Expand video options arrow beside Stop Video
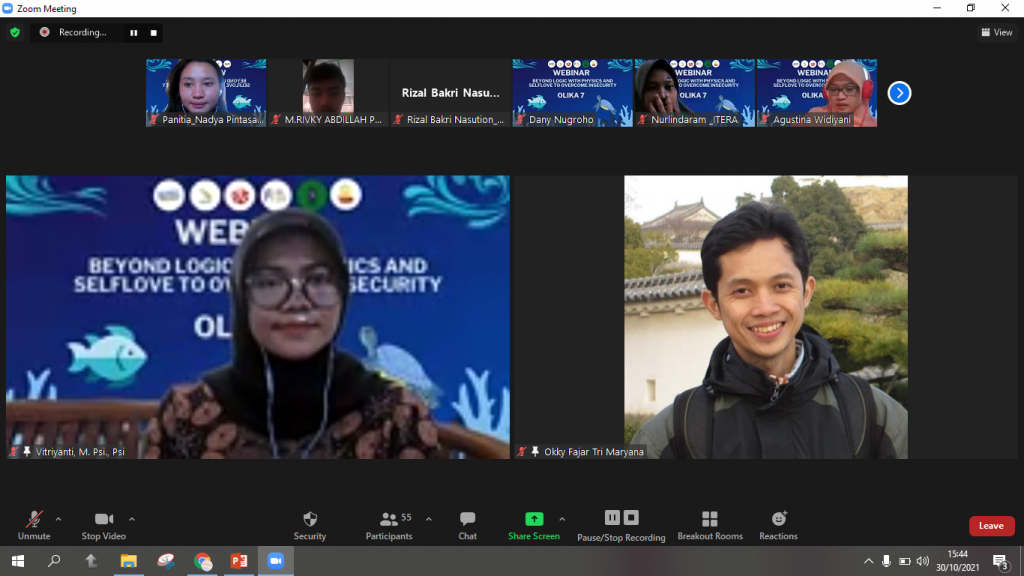The height and width of the screenshot is (576, 1024). pyautogui.click(x=132, y=519)
